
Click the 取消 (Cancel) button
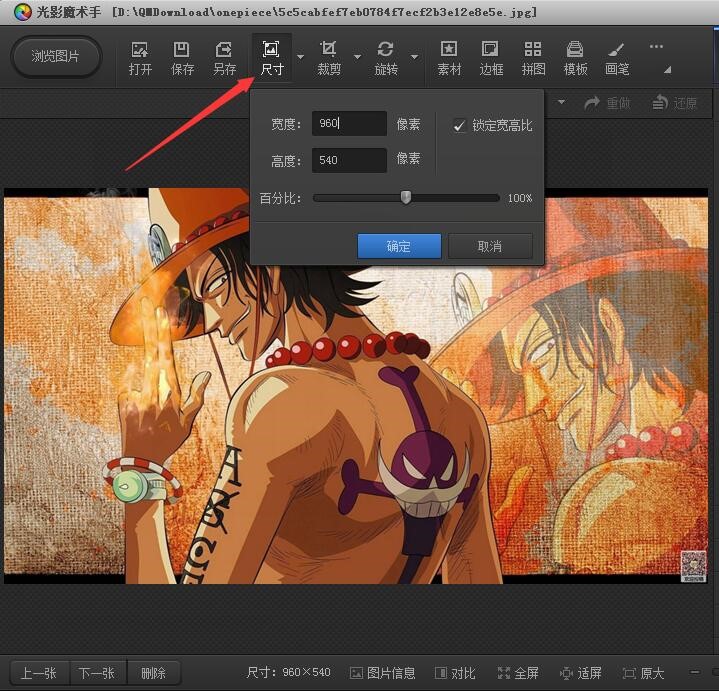(490, 246)
